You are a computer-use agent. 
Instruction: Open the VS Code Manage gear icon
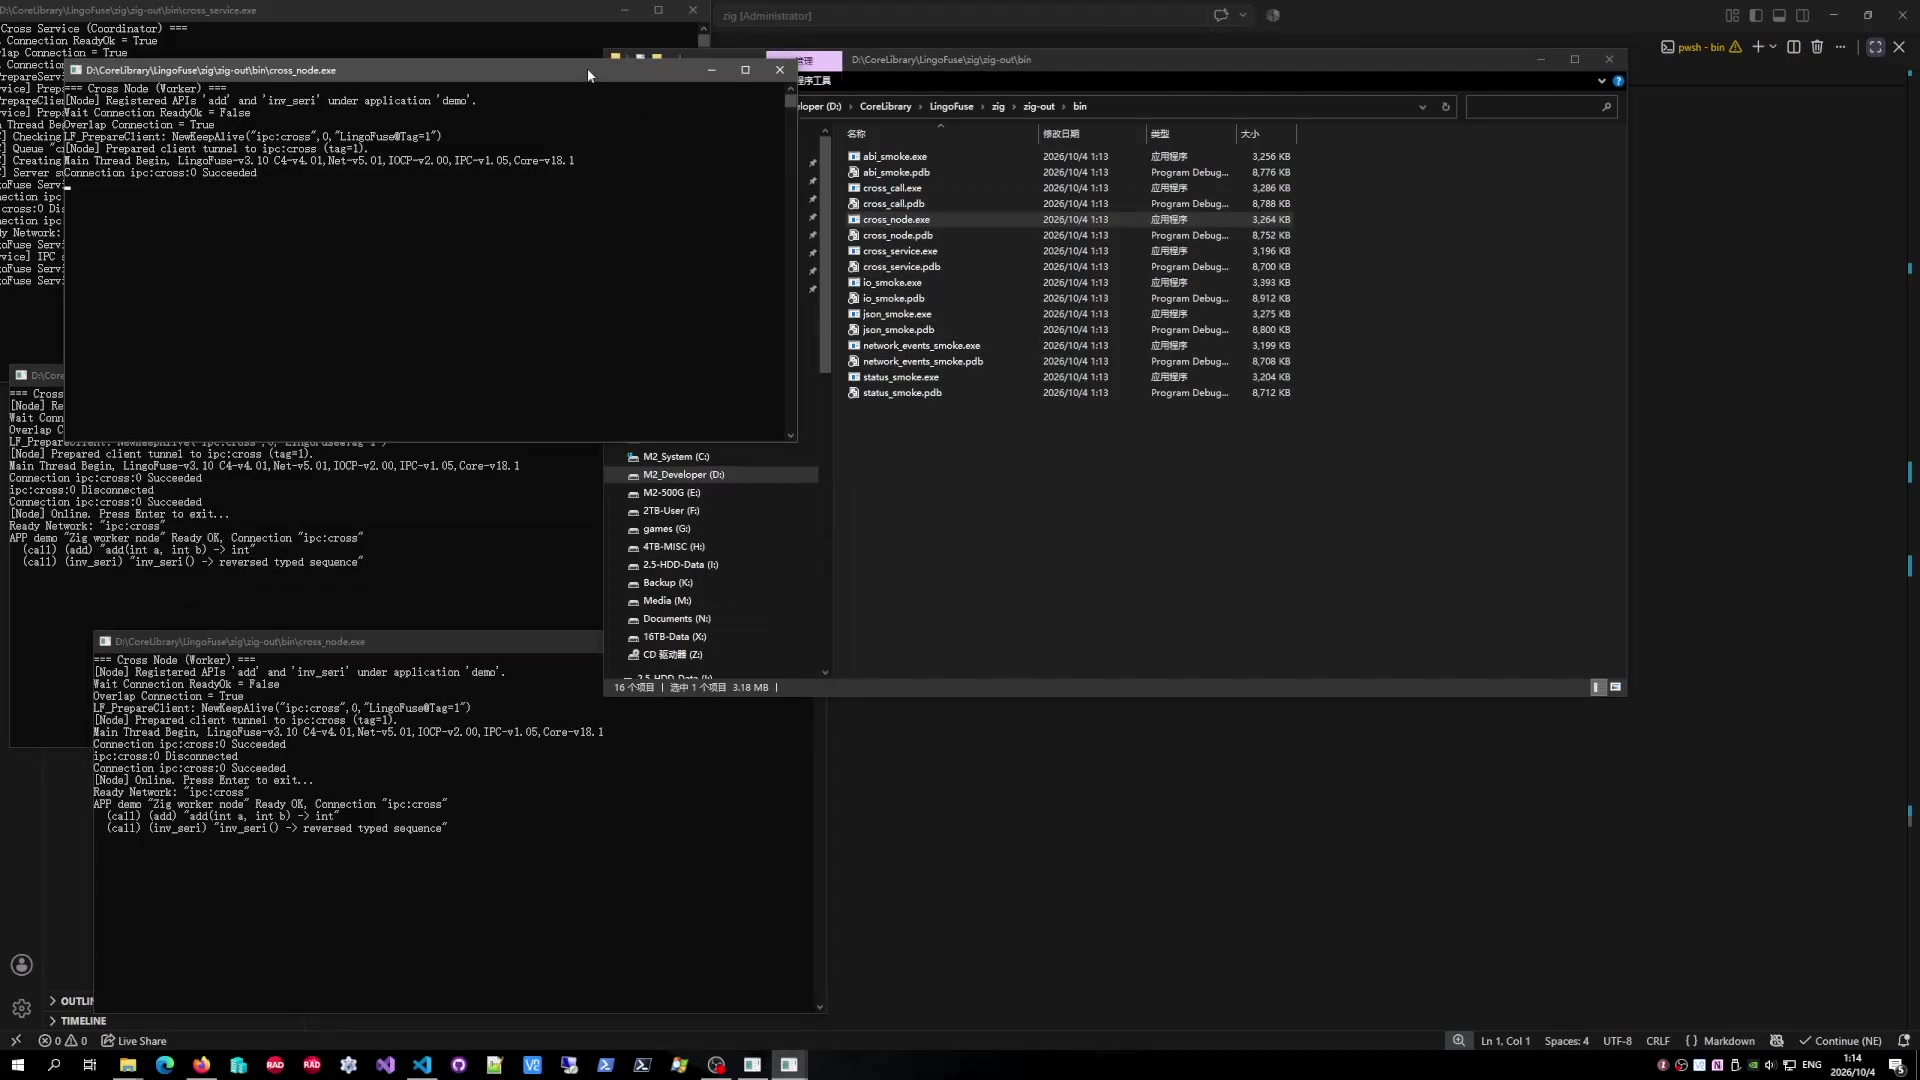click(x=22, y=1008)
